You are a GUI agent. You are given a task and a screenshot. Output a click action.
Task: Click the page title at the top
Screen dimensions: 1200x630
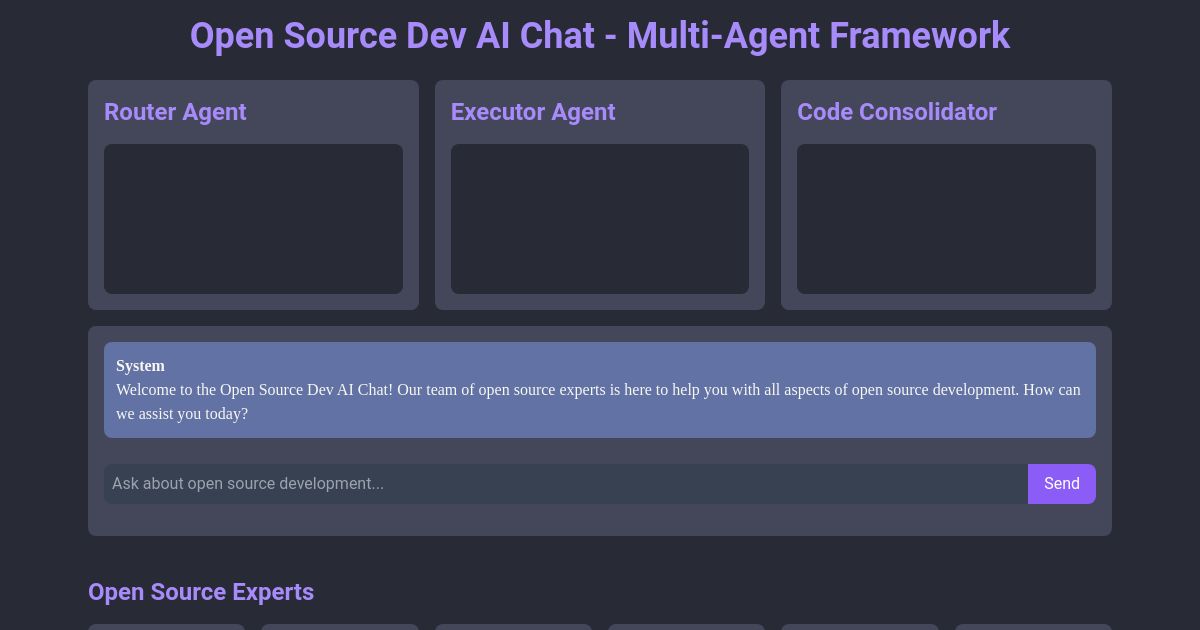[600, 36]
